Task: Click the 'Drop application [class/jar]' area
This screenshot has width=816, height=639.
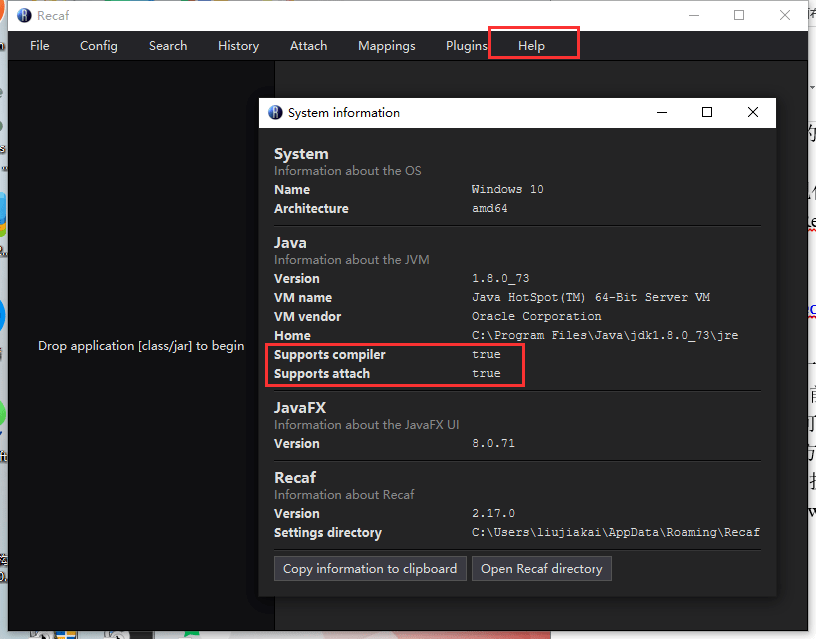Action: tap(141, 346)
